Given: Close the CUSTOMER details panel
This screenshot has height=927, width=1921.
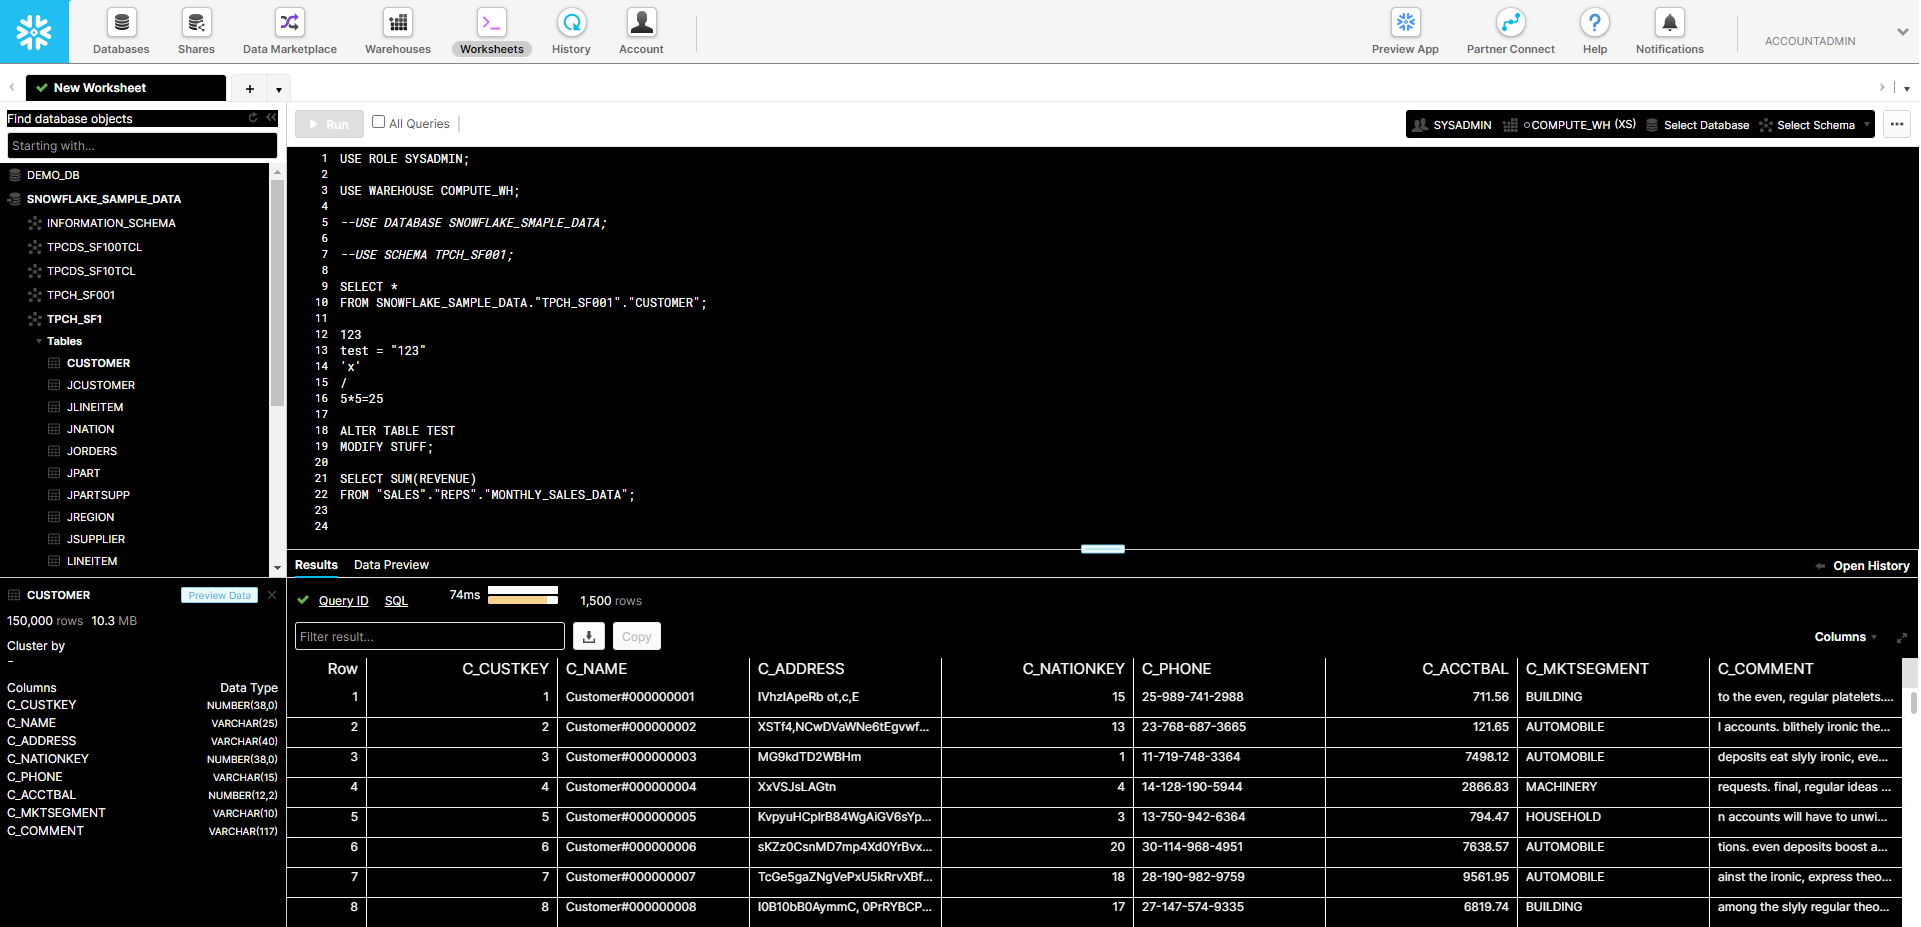Looking at the screenshot, I should tap(272, 595).
